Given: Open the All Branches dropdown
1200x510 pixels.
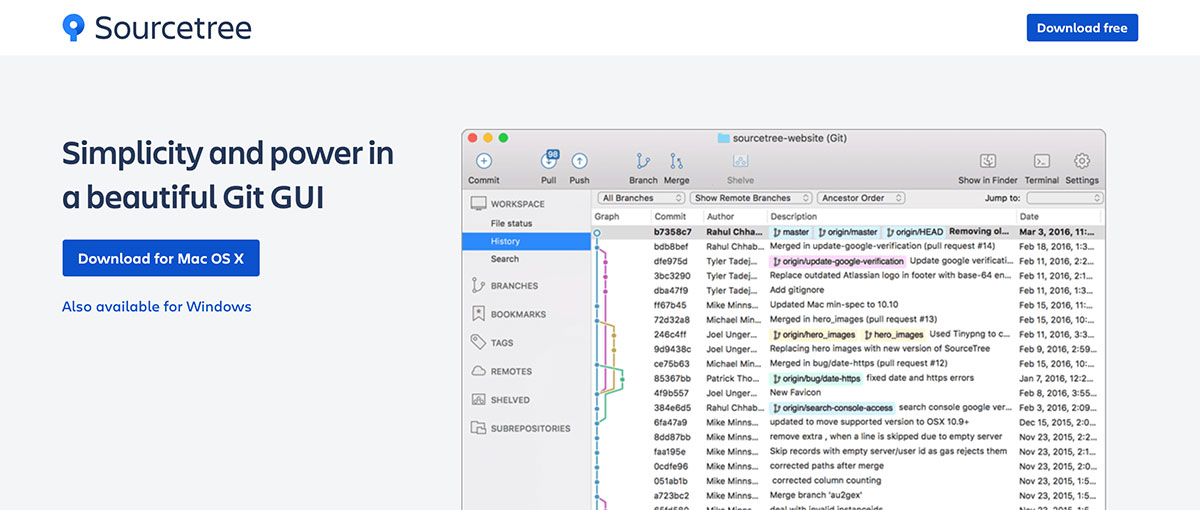Looking at the screenshot, I should pos(641,198).
